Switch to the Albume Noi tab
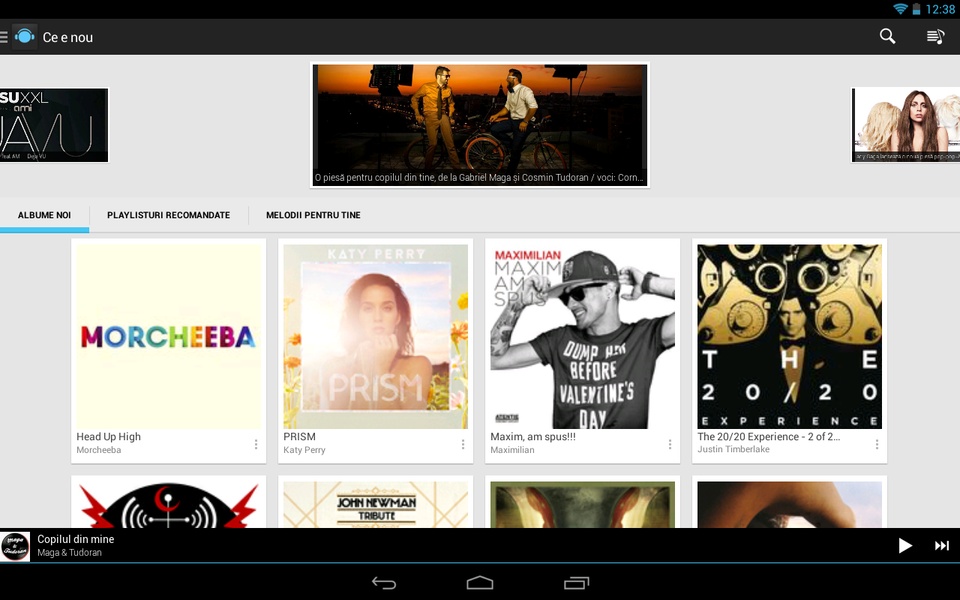960x600 pixels. [44, 216]
